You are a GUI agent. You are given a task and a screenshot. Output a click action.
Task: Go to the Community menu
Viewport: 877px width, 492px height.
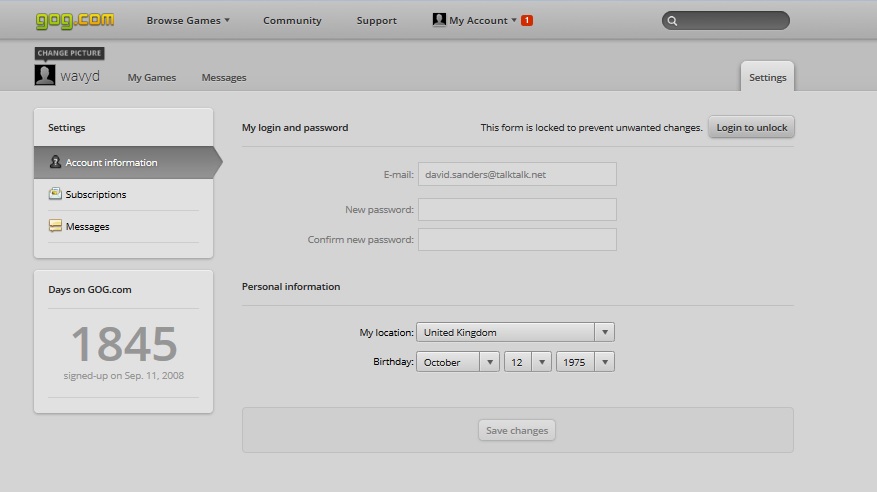[x=292, y=20]
